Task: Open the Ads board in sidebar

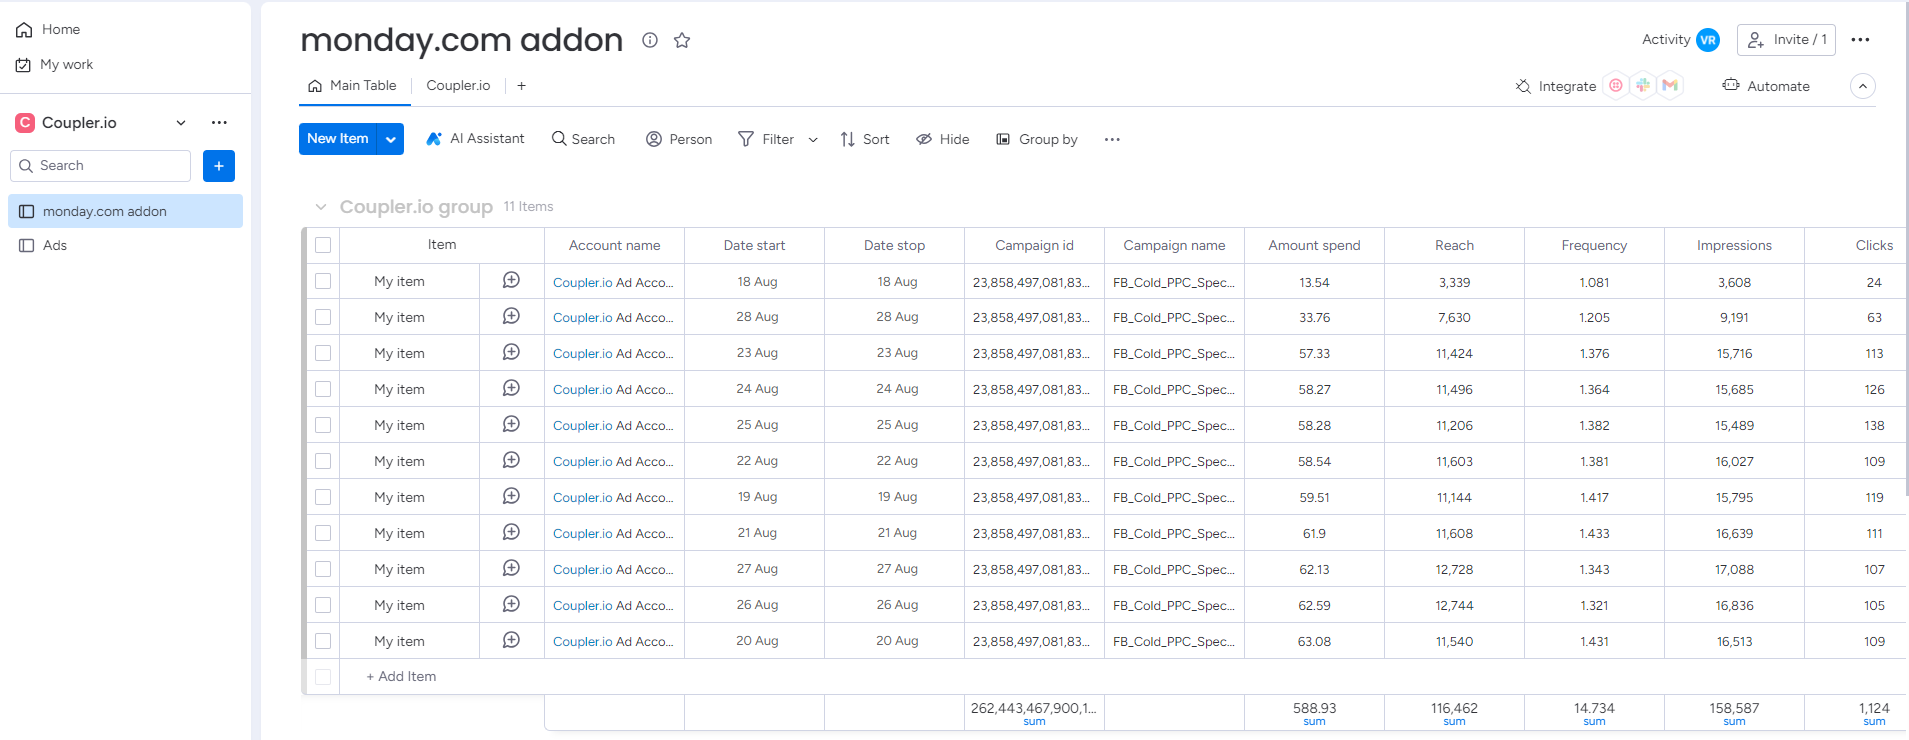Action: 55,245
